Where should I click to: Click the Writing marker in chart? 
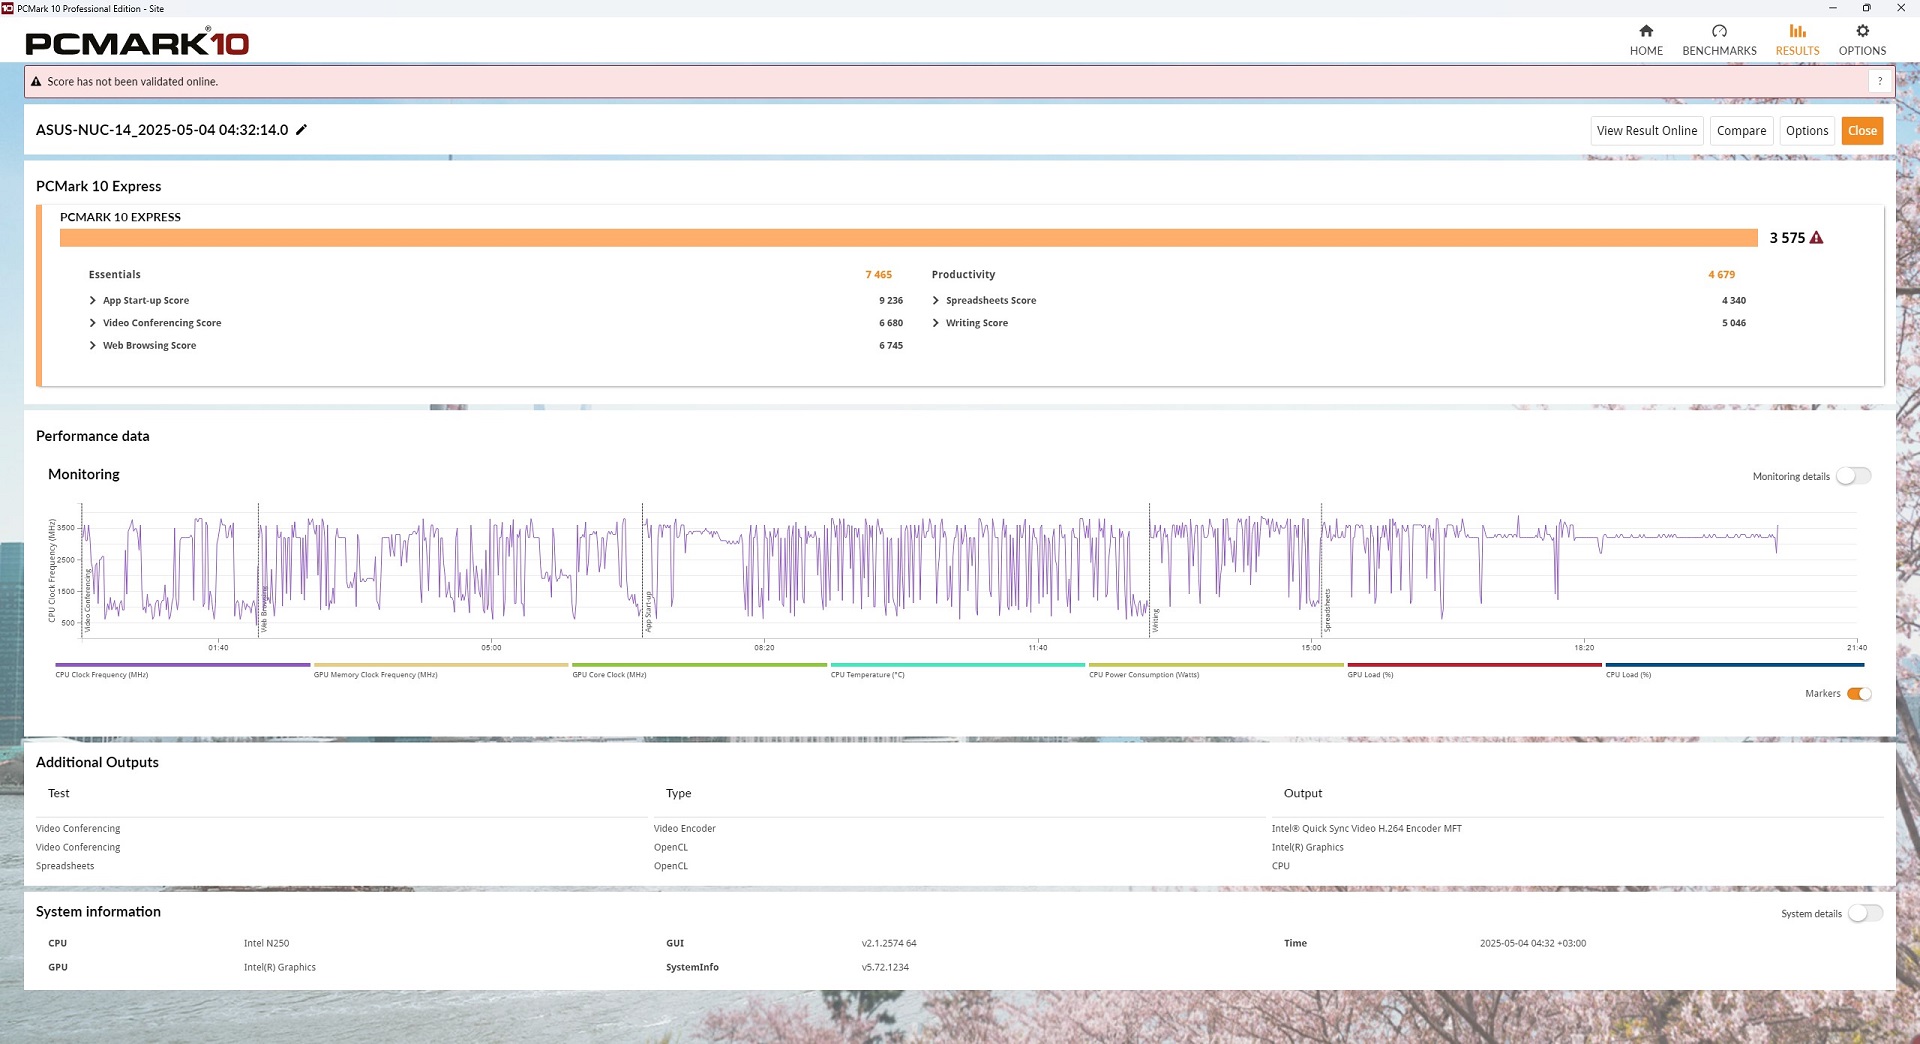point(1155,620)
